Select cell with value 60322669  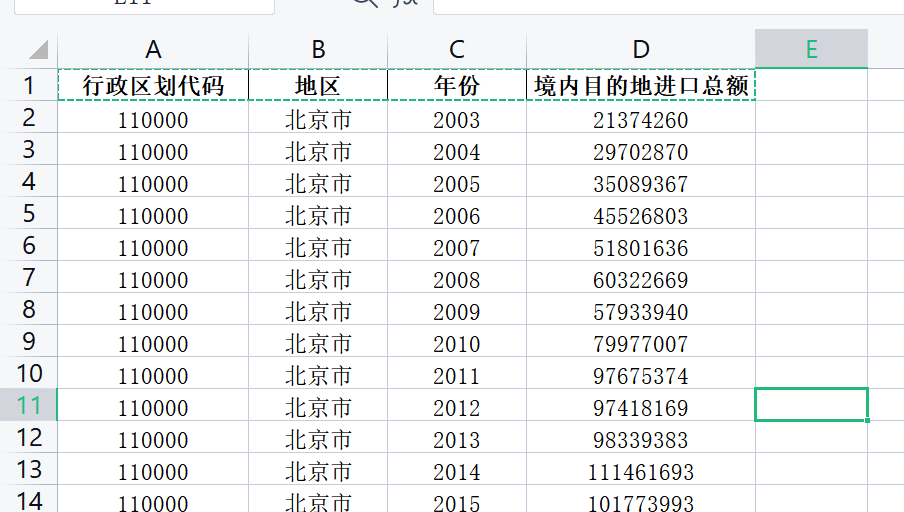(641, 277)
